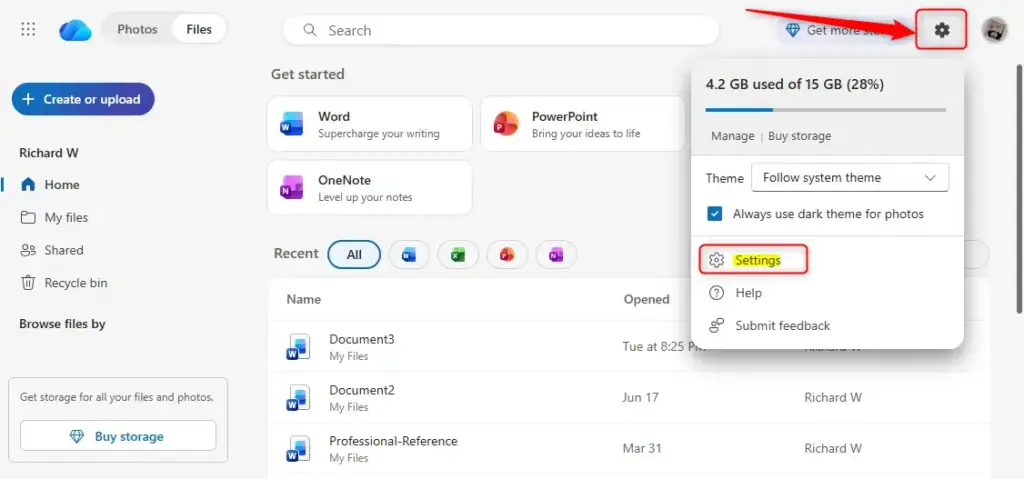1024x479 pixels.
Task: Click the storage usage progress bar
Action: click(825, 110)
